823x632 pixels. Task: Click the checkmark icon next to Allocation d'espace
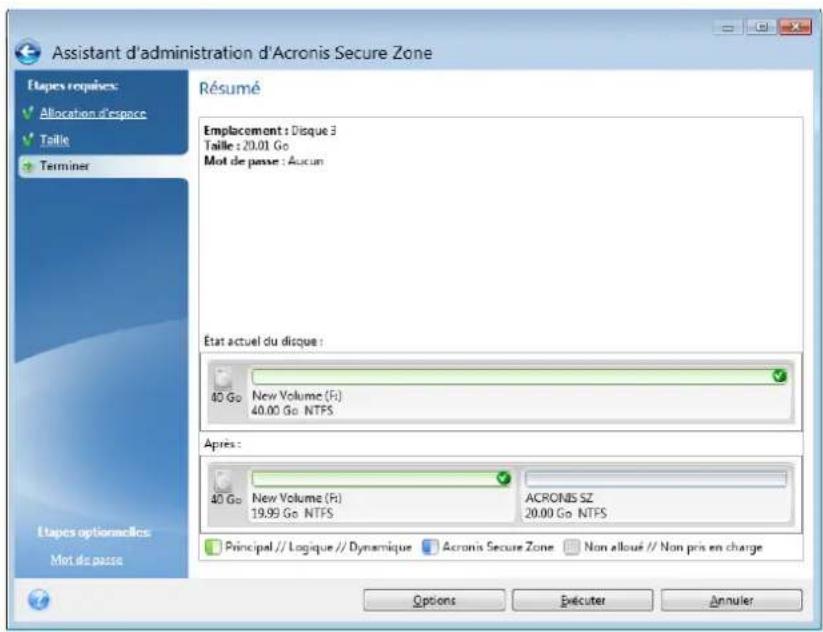click(28, 113)
